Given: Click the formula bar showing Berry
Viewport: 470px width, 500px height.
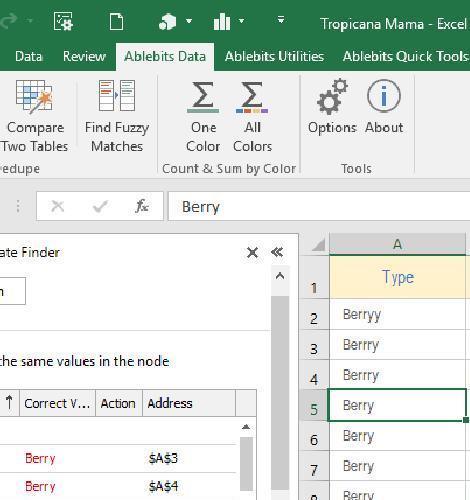Looking at the screenshot, I should [x=319, y=206].
